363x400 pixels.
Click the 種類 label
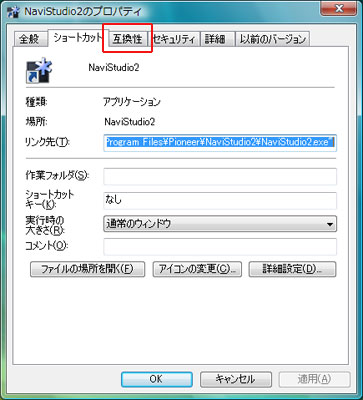[36, 102]
